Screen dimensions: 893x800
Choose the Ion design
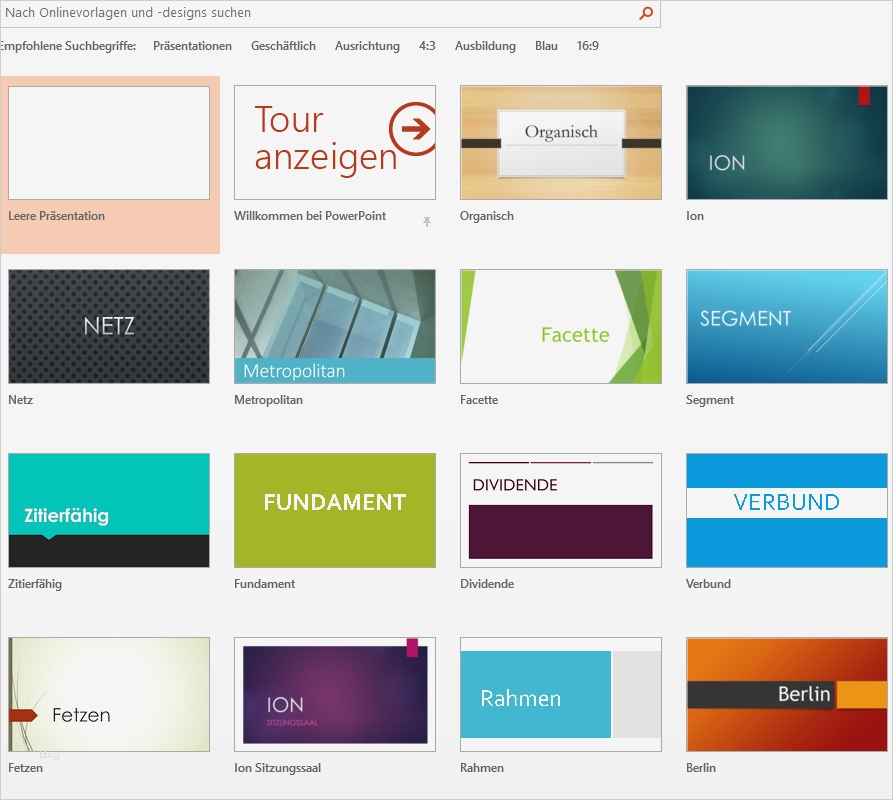pyautogui.click(x=786, y=143)
